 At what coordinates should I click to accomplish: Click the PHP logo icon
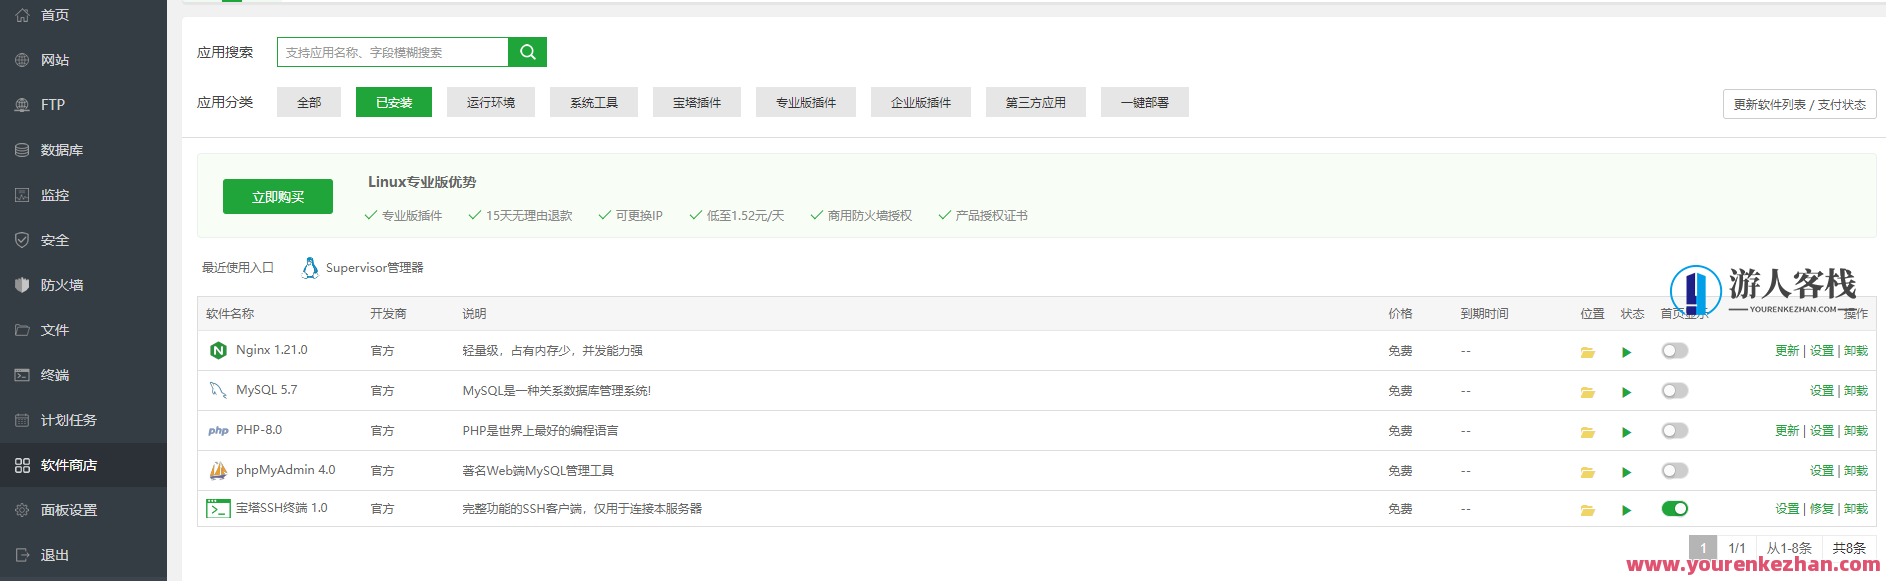[x=218, y=430]
